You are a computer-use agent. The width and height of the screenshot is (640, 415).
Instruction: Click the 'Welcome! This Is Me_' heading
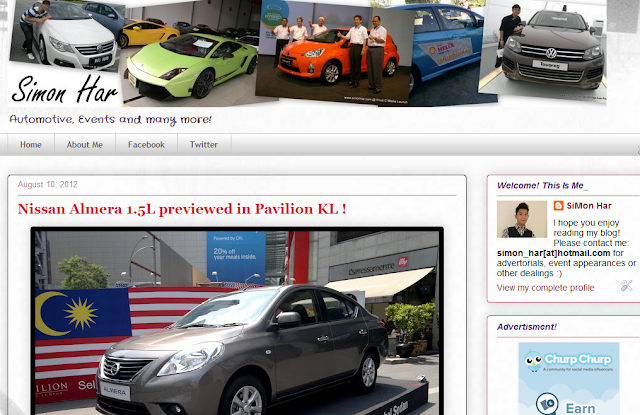[x=542, y=186]
